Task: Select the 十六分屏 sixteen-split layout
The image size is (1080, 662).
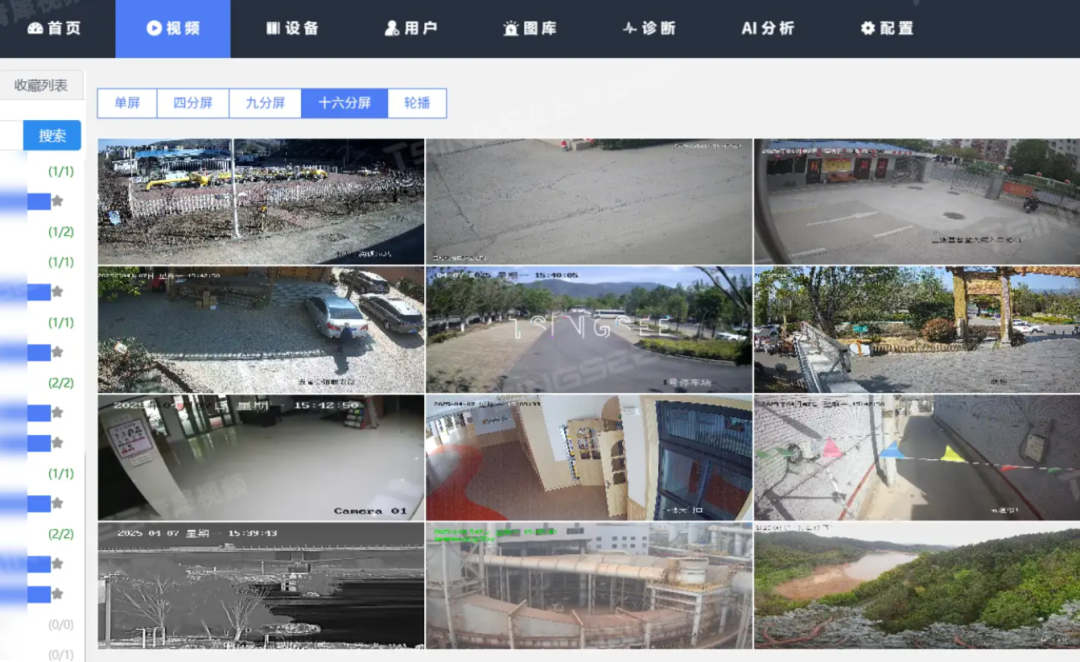Action: click(344, 103)
